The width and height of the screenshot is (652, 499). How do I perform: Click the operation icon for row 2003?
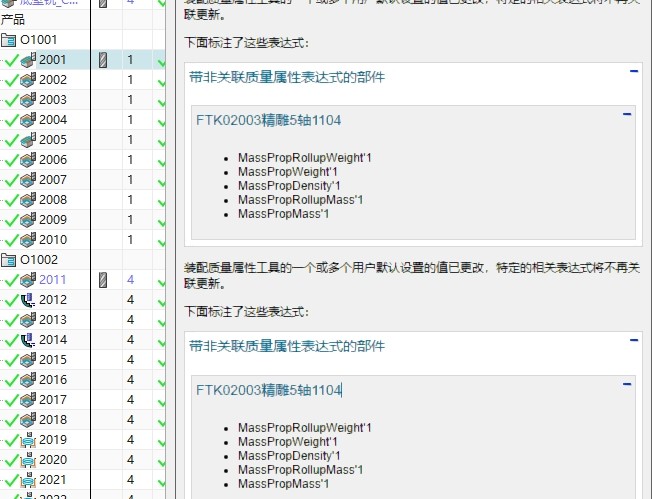point(28,100)
